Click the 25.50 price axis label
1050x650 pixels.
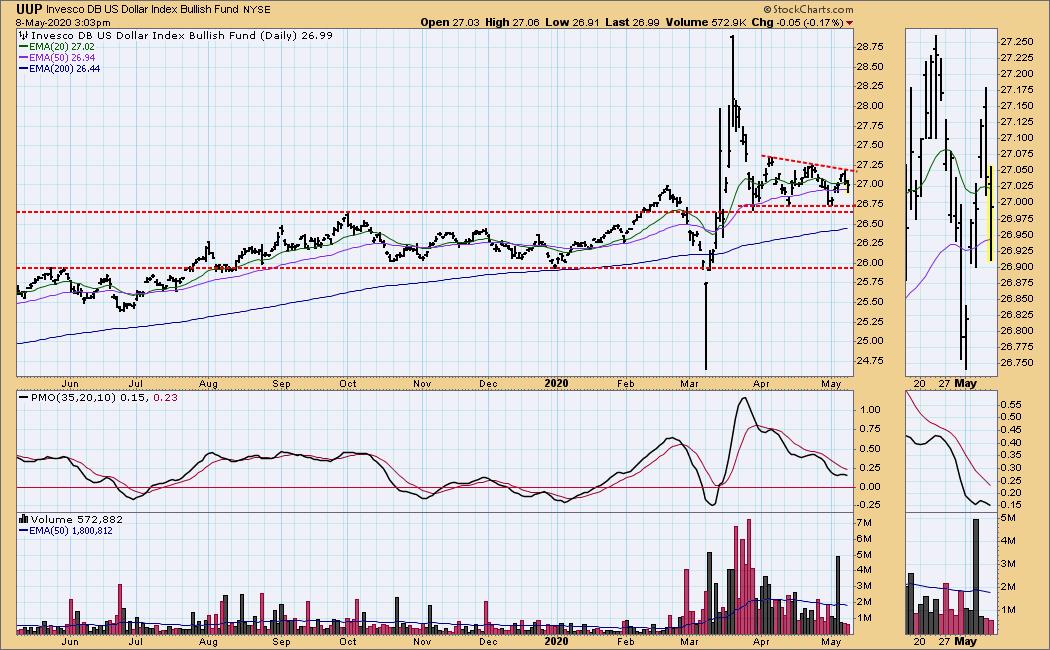pyautogui.click(x=869, y=301)
